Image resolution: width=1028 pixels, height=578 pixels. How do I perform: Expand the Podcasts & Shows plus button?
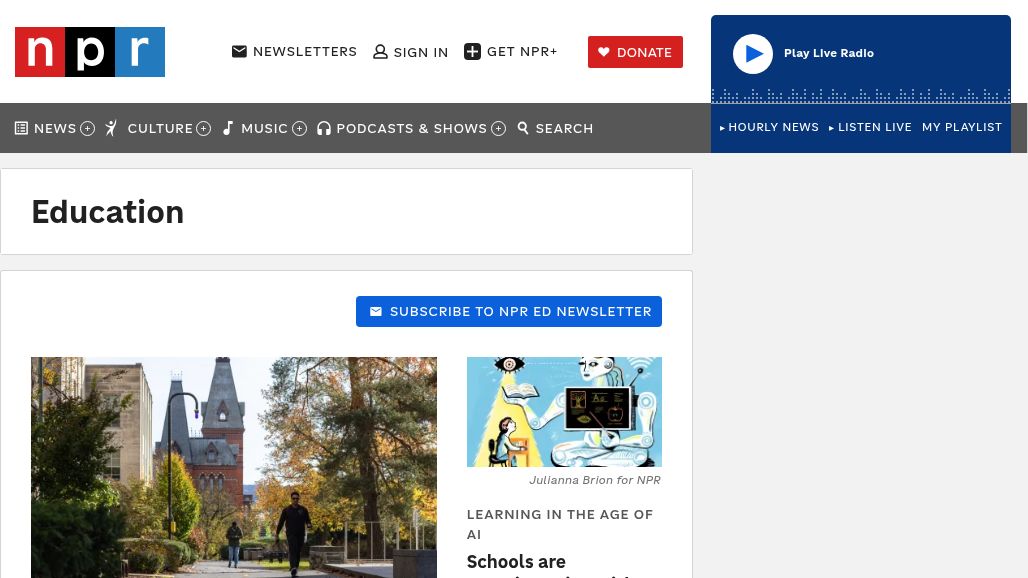tap(499, 128)
